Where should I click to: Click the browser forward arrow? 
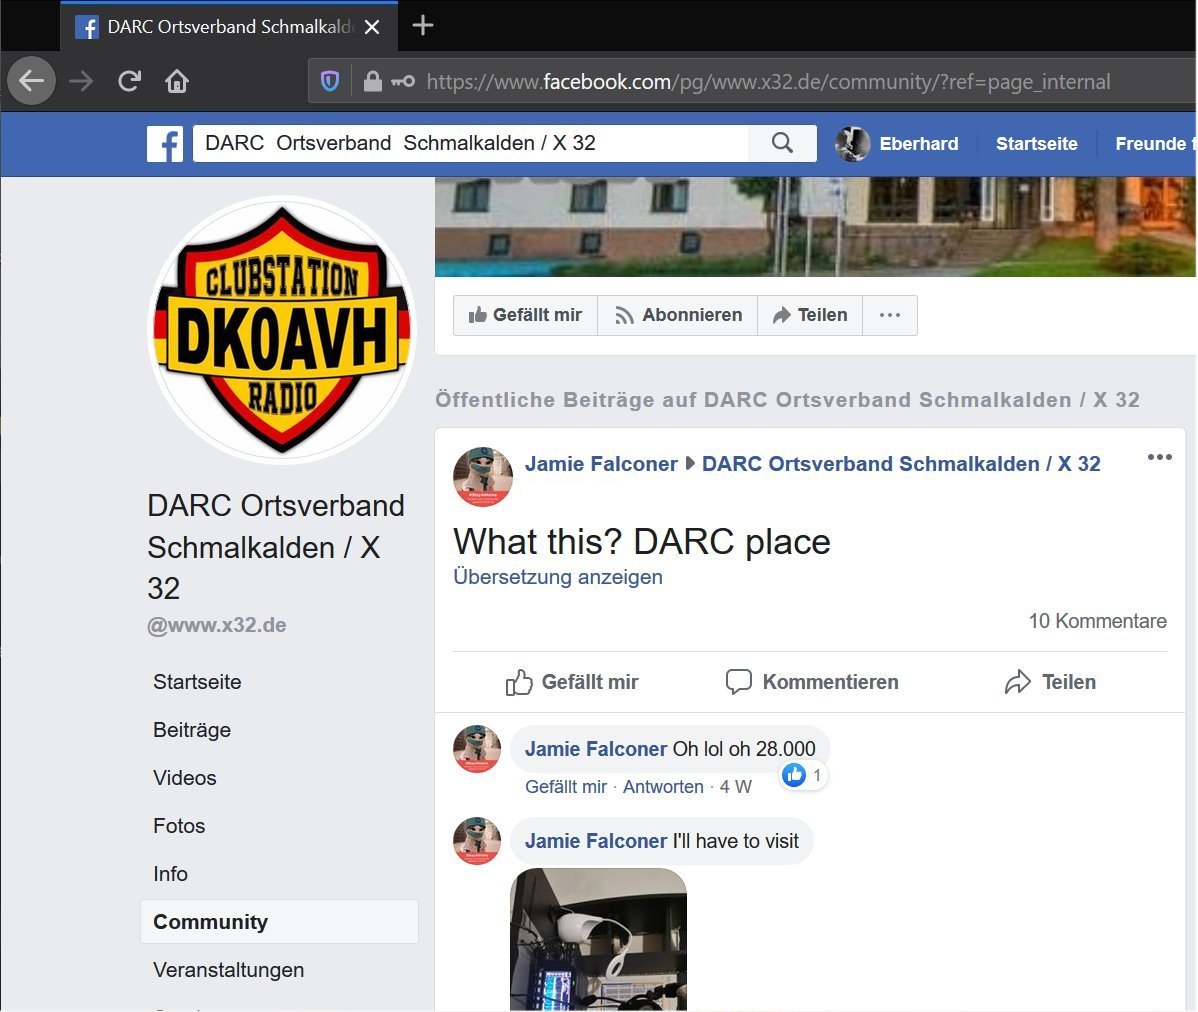point(80,80)
